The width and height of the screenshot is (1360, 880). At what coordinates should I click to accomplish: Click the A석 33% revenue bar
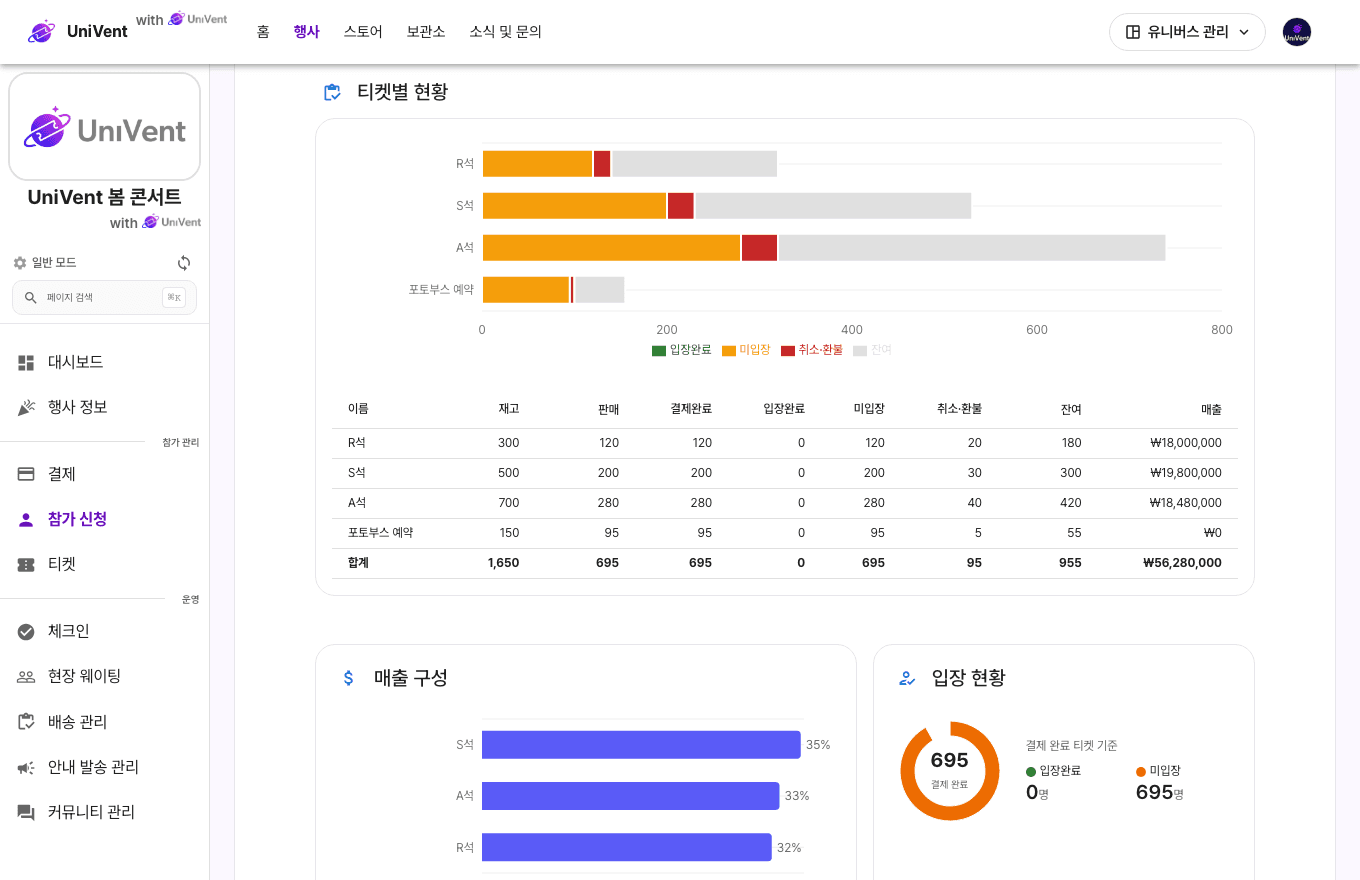pyautogui.click(x=630, y=796)
